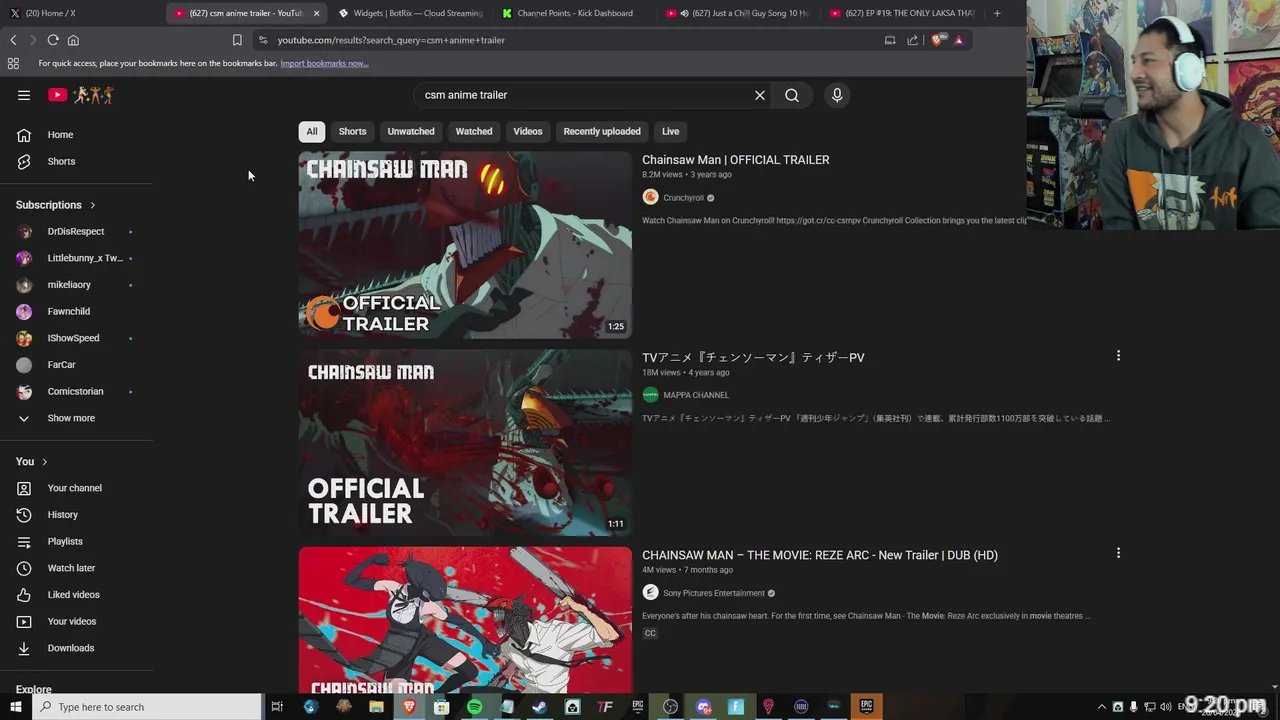Switch to Widgets BotRix tab
The width and height of the screenshot is (1280, 720).
point(410,13)
